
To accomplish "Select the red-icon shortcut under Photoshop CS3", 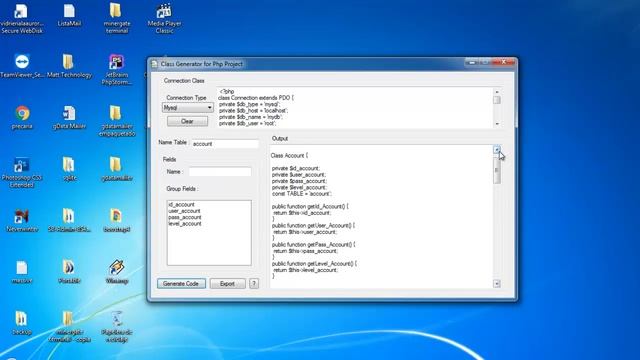I will tap(22, 220).
